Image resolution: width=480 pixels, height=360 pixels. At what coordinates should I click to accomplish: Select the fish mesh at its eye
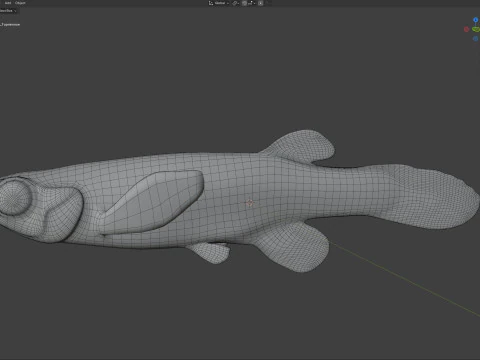point(14,197)
